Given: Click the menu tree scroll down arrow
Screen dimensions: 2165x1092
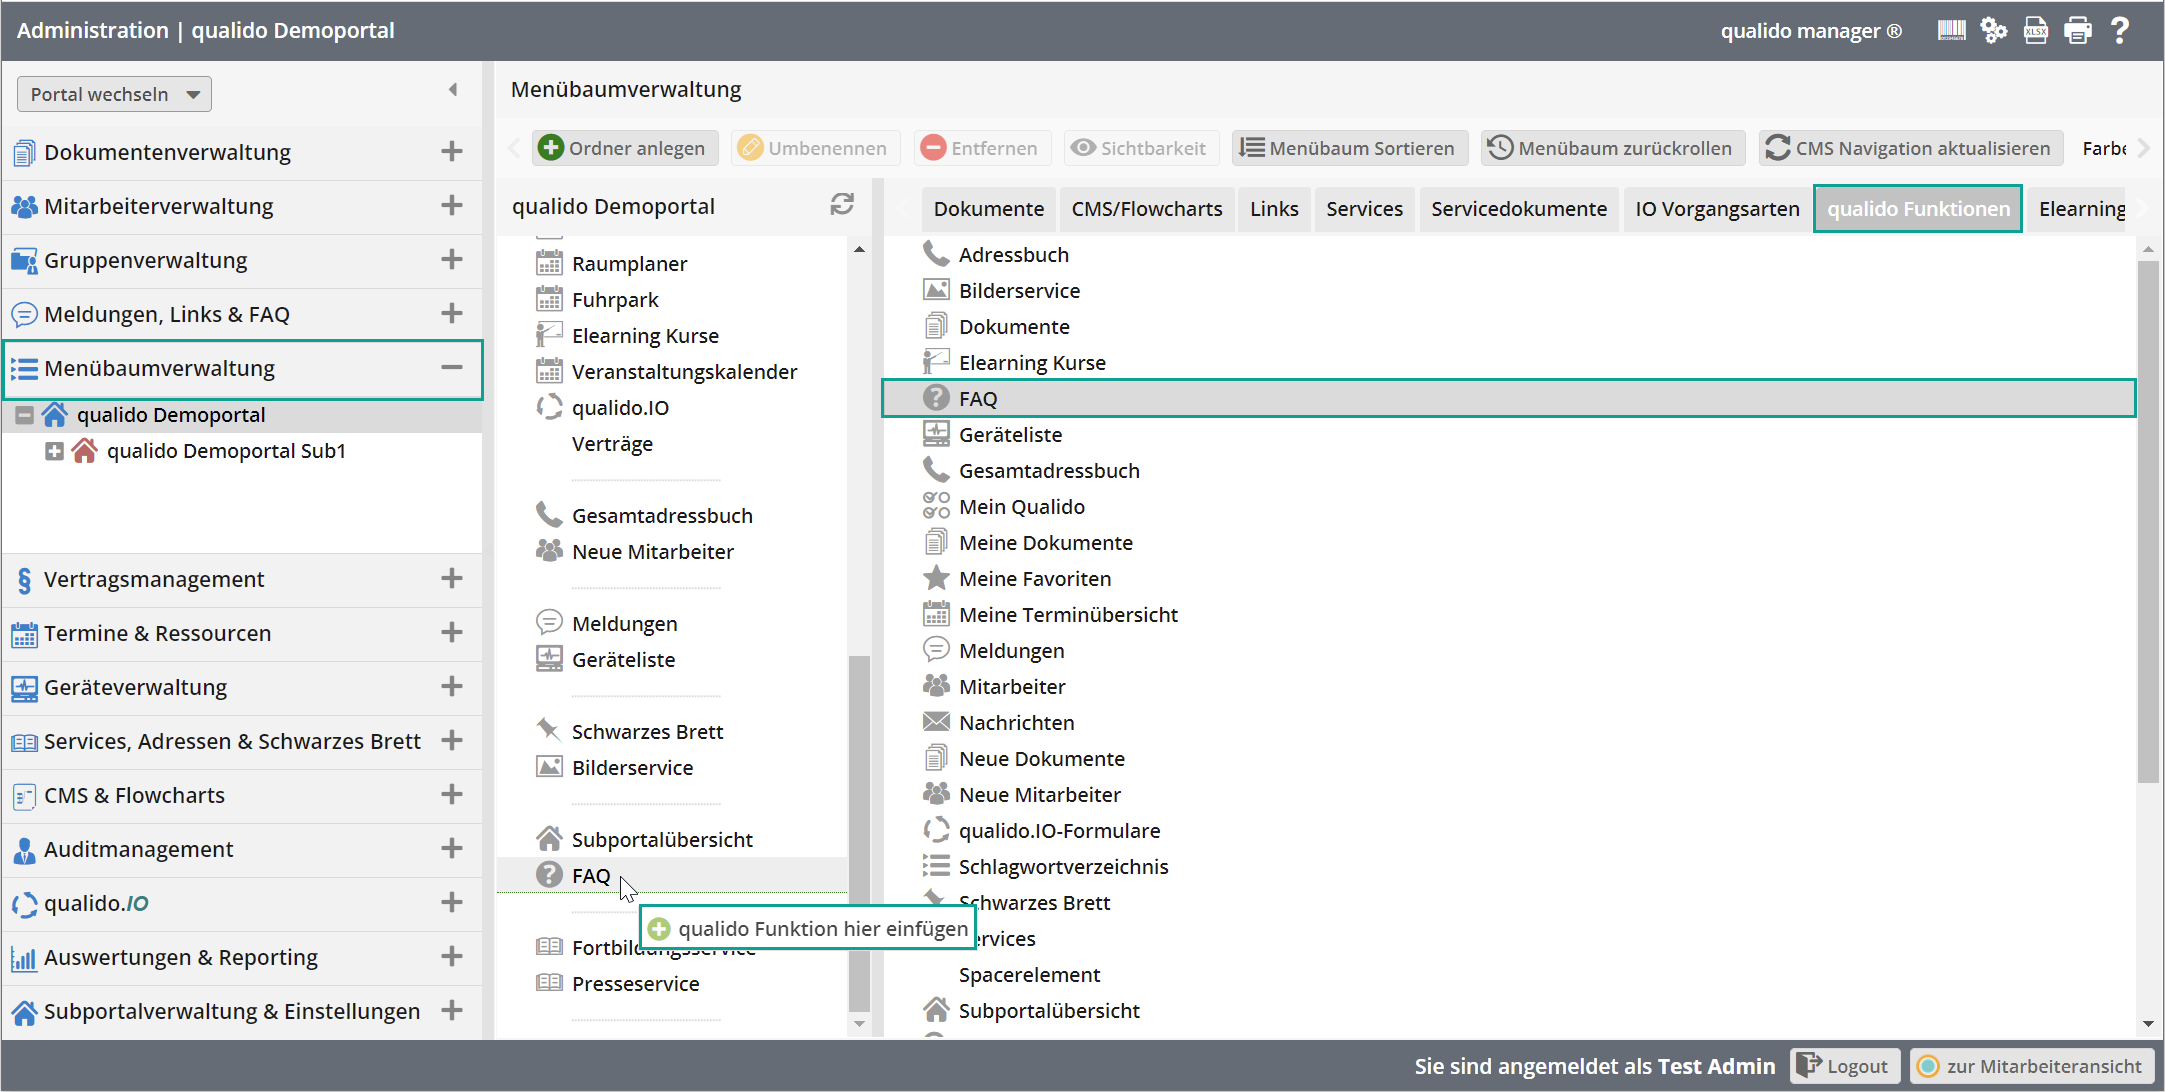Looking at the screenshot, I should tap(859, 1023).
